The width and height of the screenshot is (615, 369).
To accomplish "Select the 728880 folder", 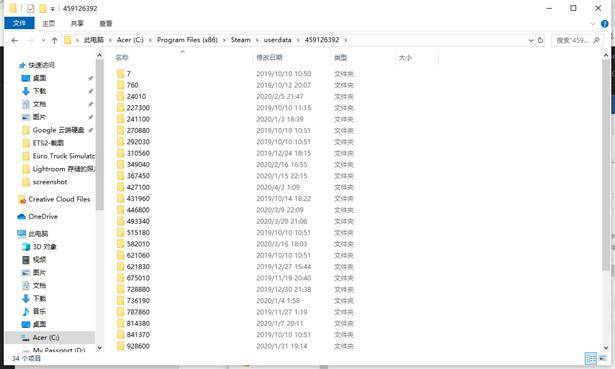I will 133,289.
